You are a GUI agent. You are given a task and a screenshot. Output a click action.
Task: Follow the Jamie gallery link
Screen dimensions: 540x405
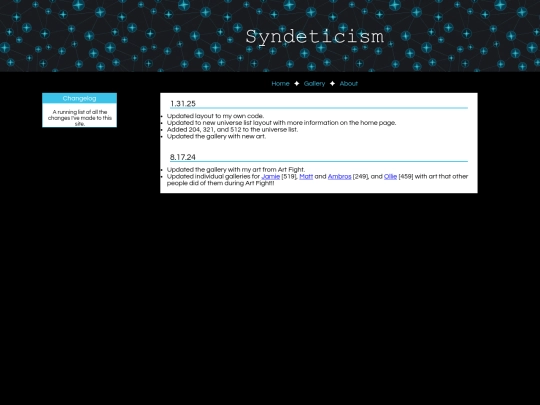click(270, 176)
